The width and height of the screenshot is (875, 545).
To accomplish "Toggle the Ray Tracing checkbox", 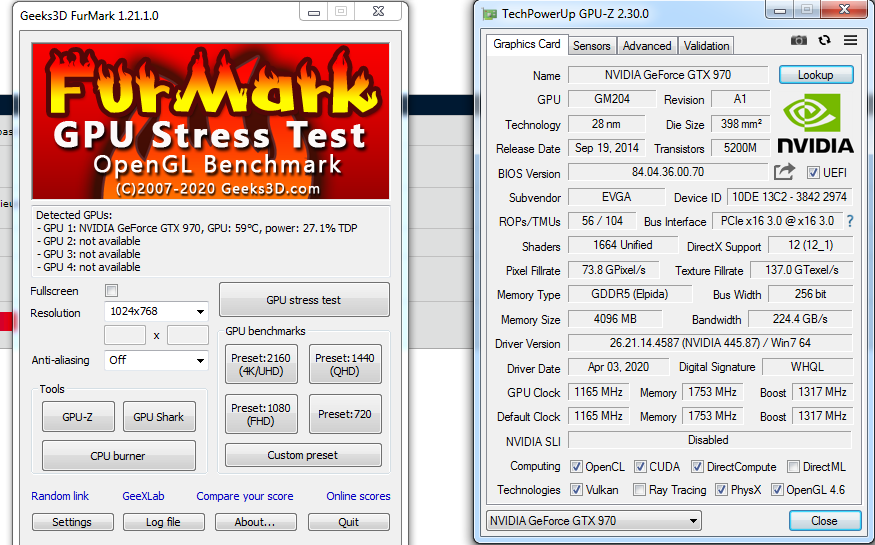I will click(640, 490).
